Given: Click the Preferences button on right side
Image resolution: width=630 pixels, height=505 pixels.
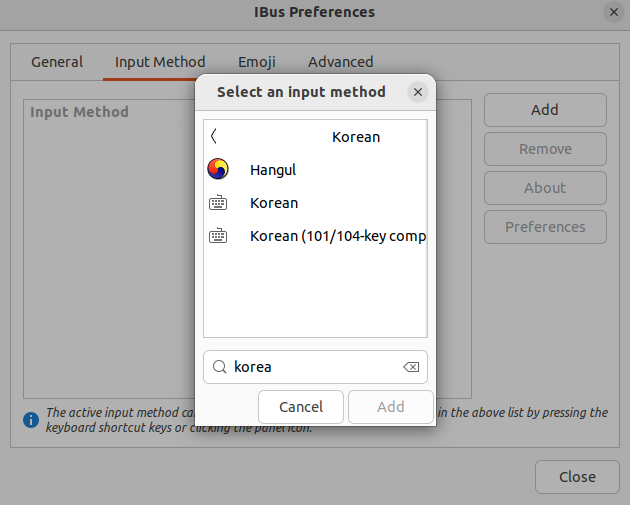Looking at the screenshot, I should [545, 227].
